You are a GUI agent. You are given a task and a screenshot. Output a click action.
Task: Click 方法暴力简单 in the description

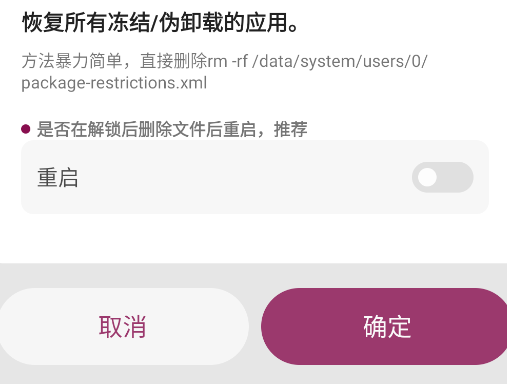[72, 61]
